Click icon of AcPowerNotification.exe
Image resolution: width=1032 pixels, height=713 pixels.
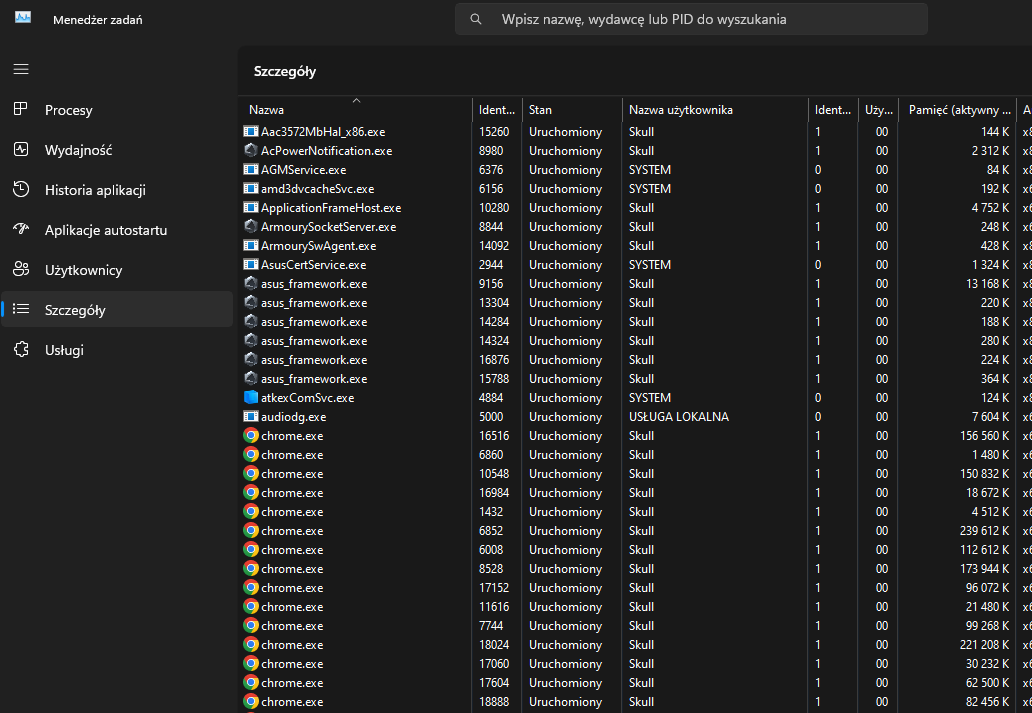(251, 151)
